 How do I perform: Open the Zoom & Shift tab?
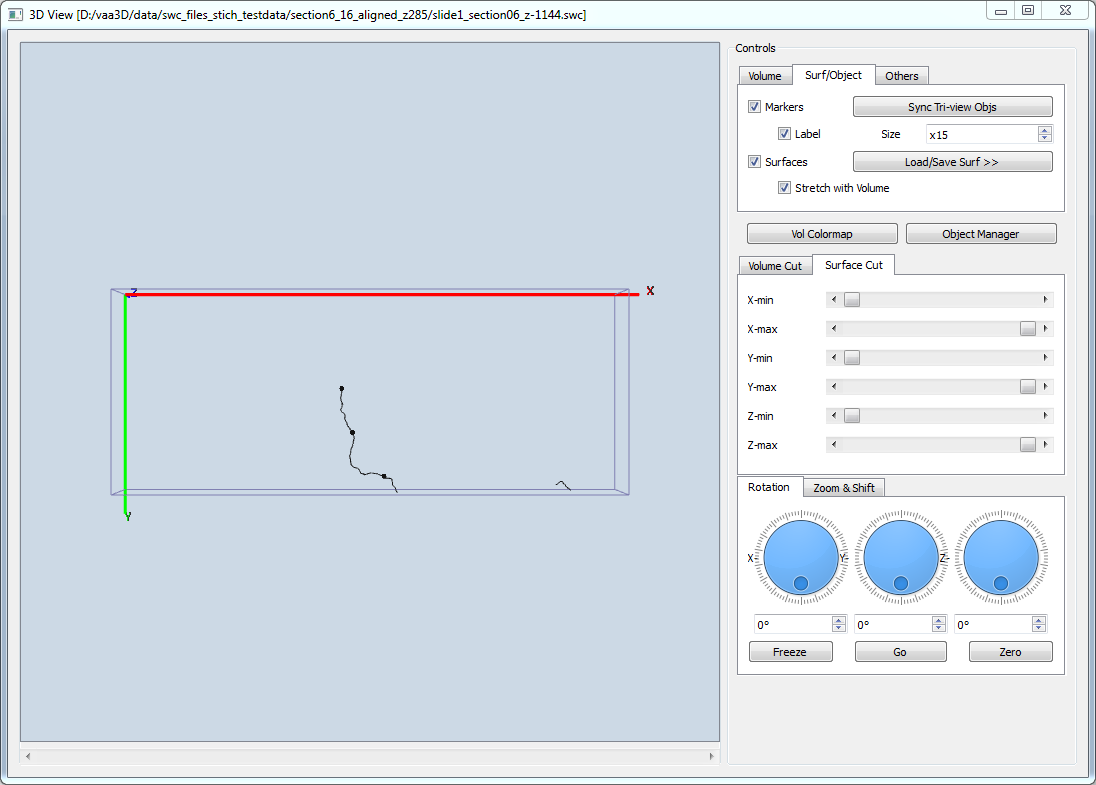coord(844,488)
